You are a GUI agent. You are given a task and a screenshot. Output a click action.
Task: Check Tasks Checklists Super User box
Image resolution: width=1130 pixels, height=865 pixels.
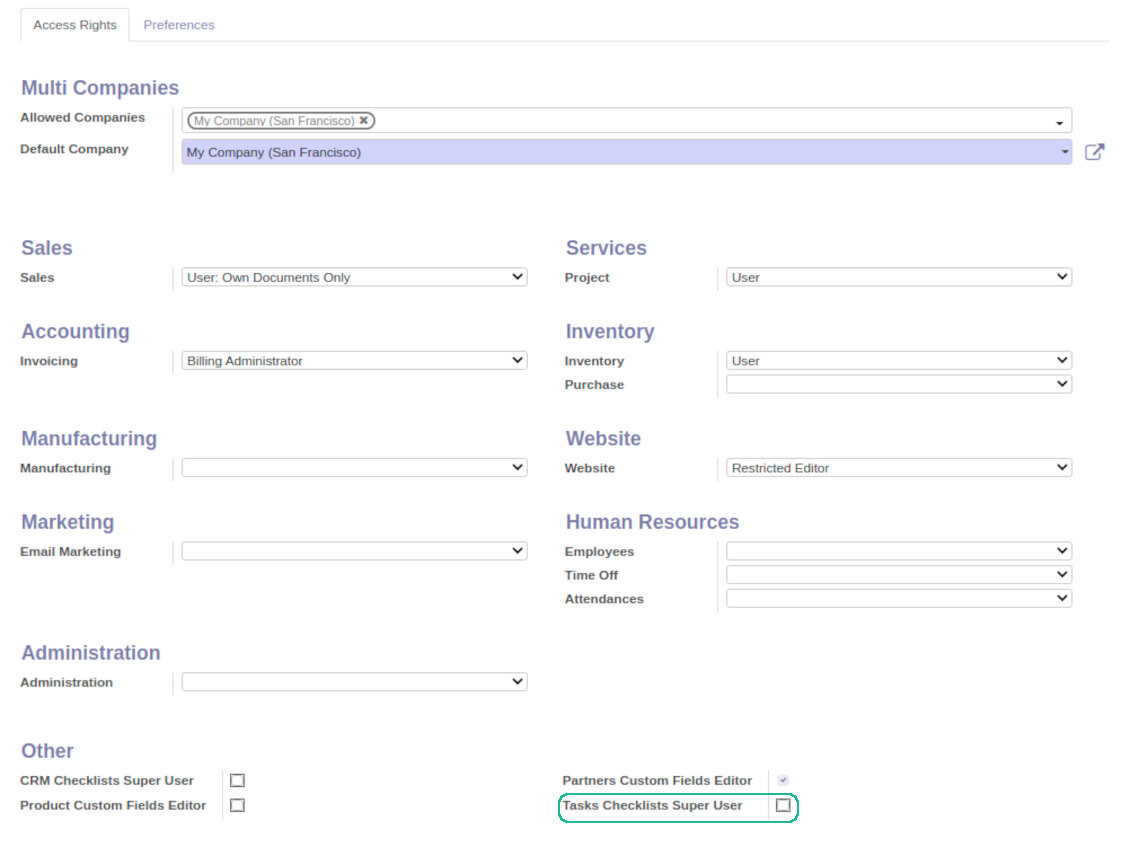click(x=783, y=805)
